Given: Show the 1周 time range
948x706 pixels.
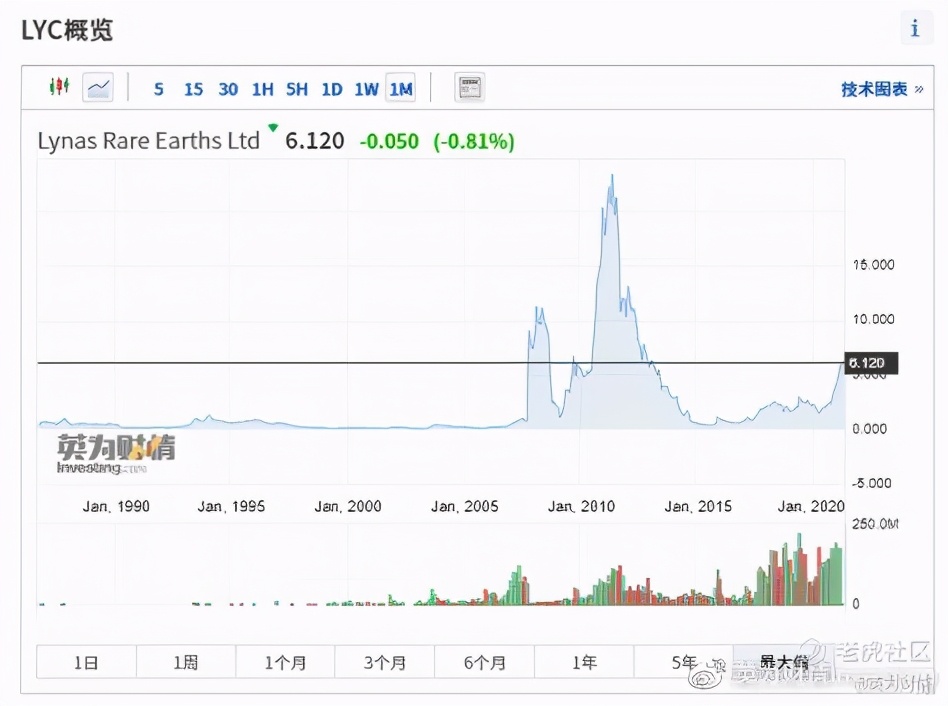Looking at the screenshot, I should pos(185,662).
